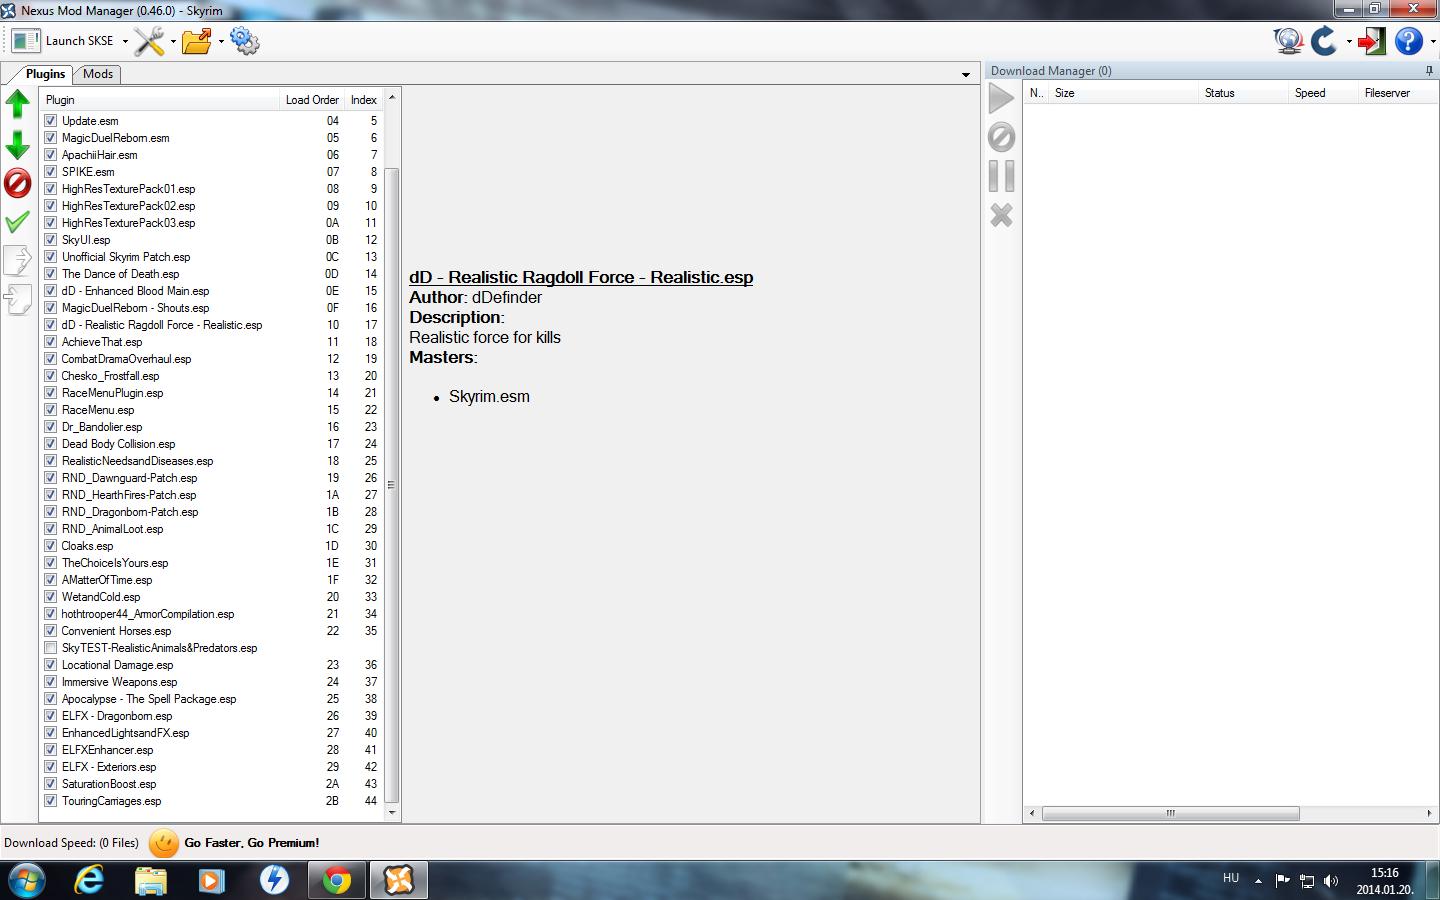
Task: Open the tab list dropdown arrow
Action: [965, 75]
